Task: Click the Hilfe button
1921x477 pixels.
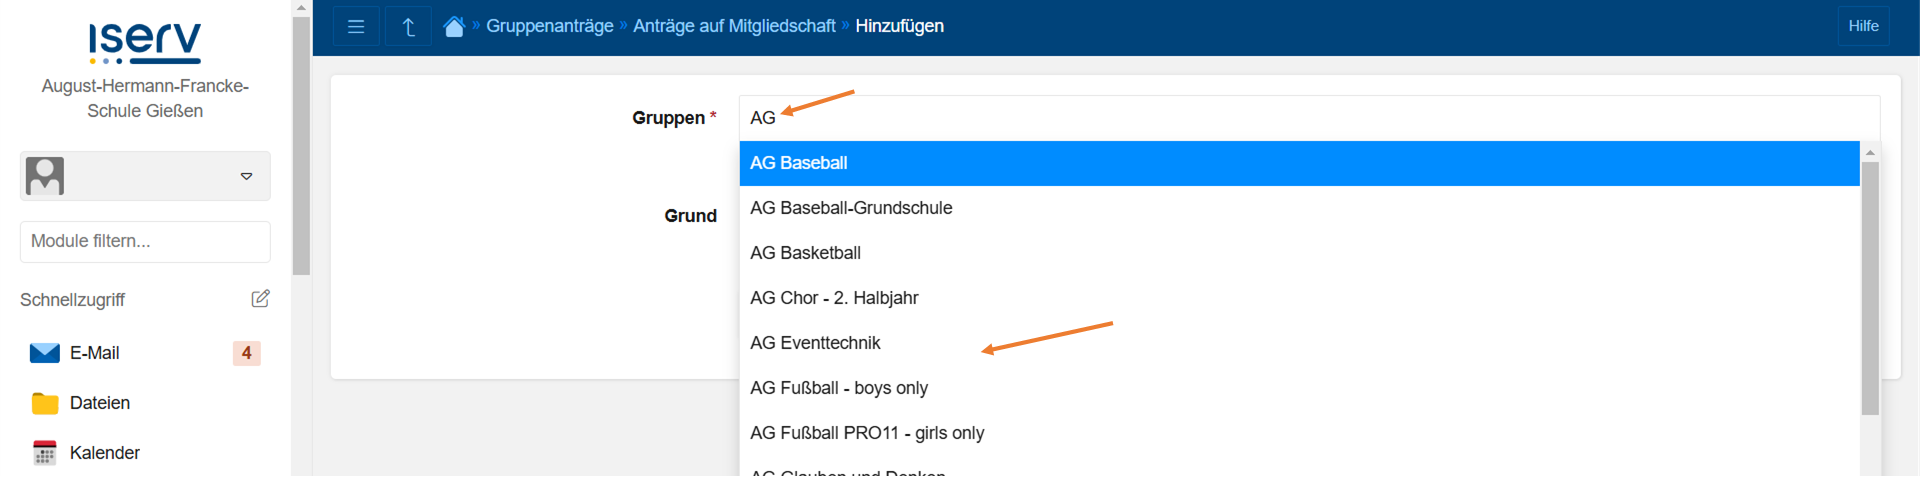Action: point(1863,26)
